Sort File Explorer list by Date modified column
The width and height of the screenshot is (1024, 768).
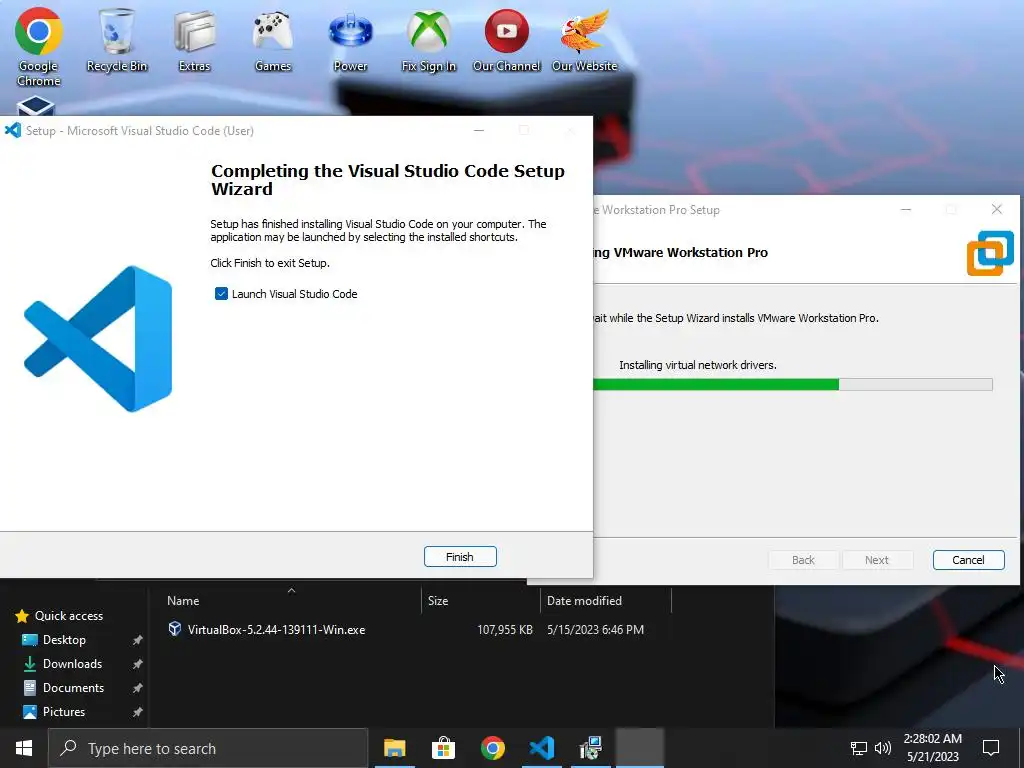point(584,601)
